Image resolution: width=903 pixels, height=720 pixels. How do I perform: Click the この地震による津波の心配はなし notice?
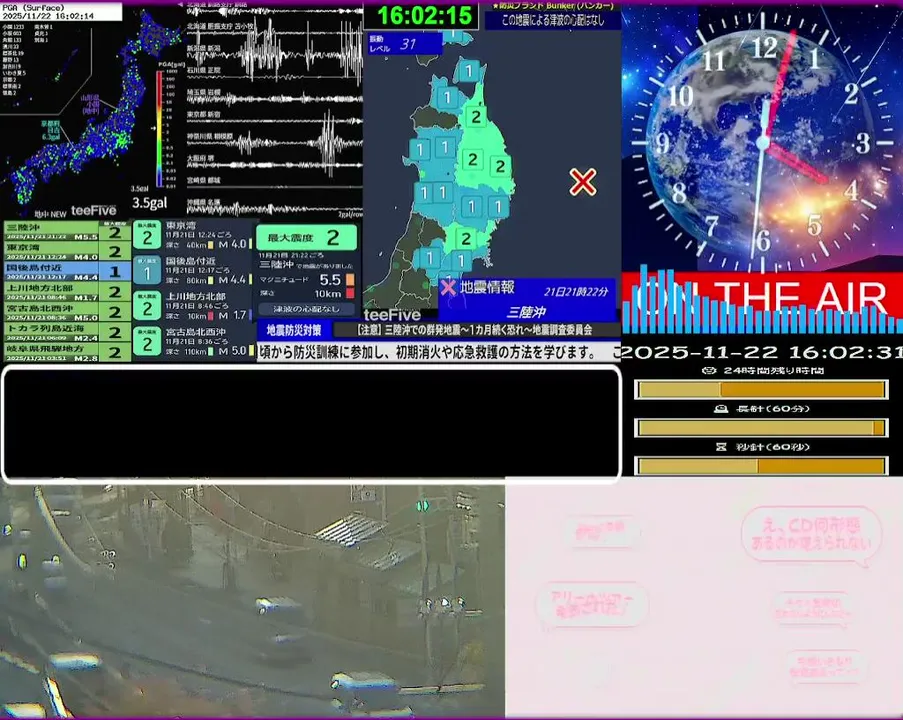tap(553, 20)
